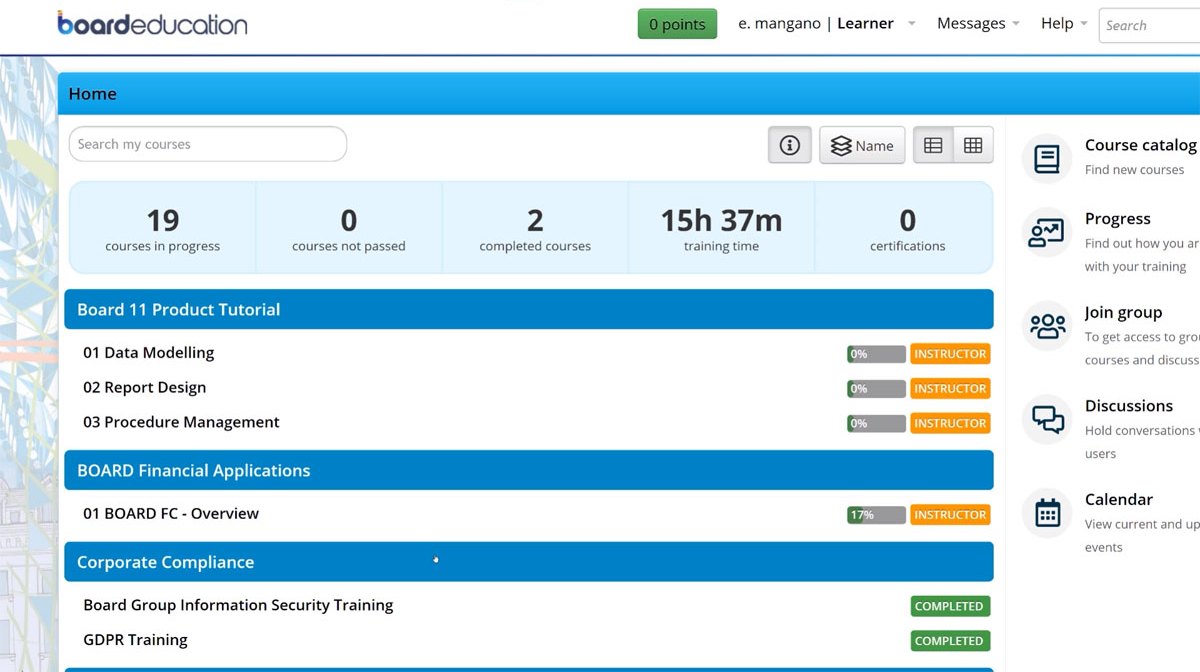Open the Discussions chat bubble icon

click(x=1047, y=419)
